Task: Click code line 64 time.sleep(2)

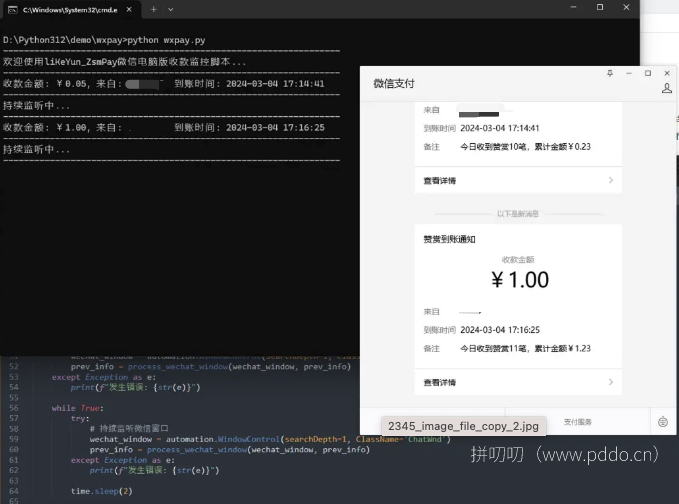Action: click(x=102, y=491)
